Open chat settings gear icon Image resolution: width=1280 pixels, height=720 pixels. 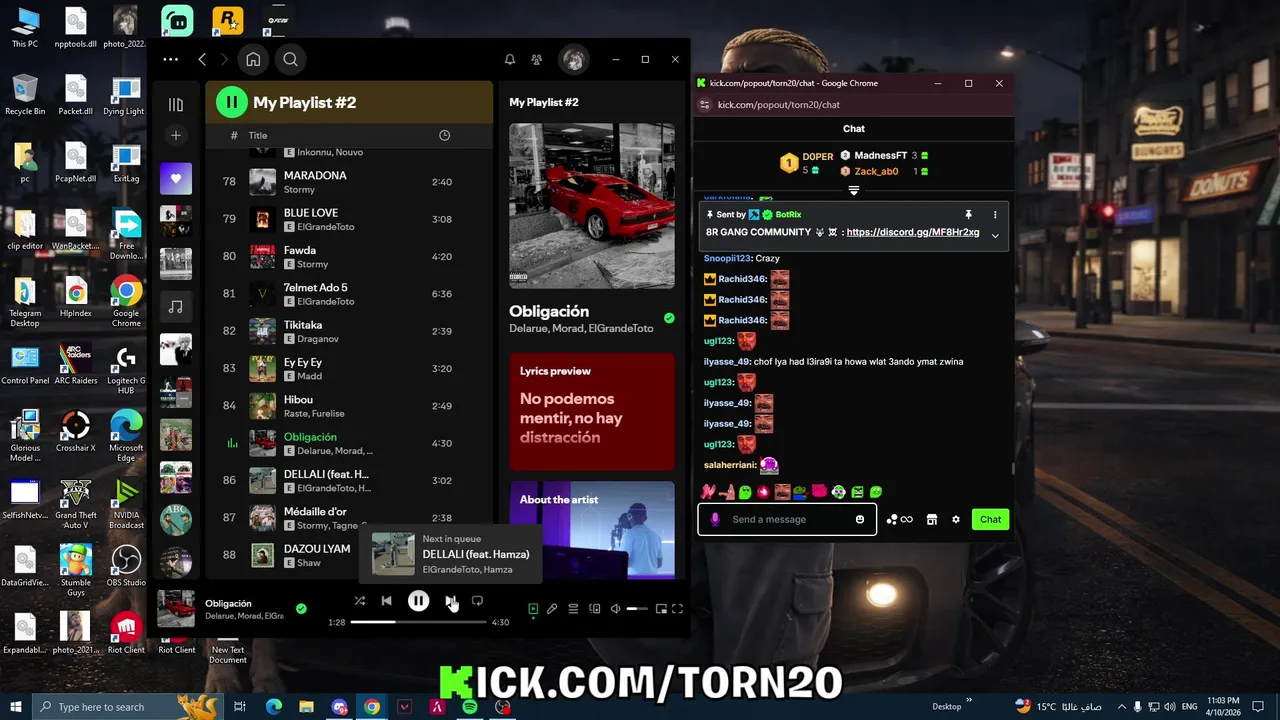956,519
